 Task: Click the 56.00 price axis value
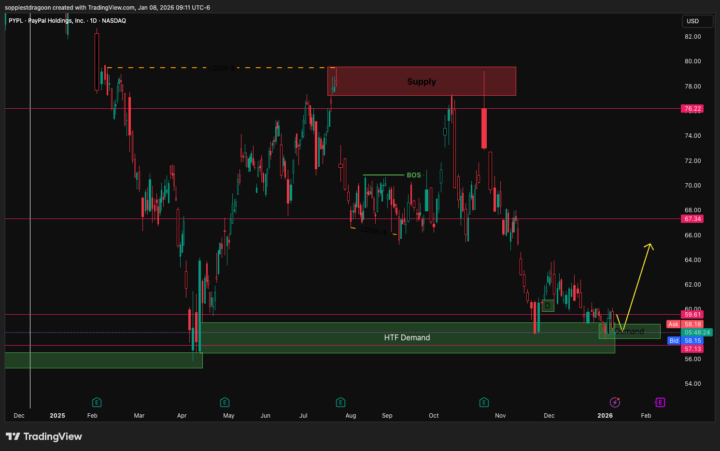pyautogui.click(x=692, y=359)
